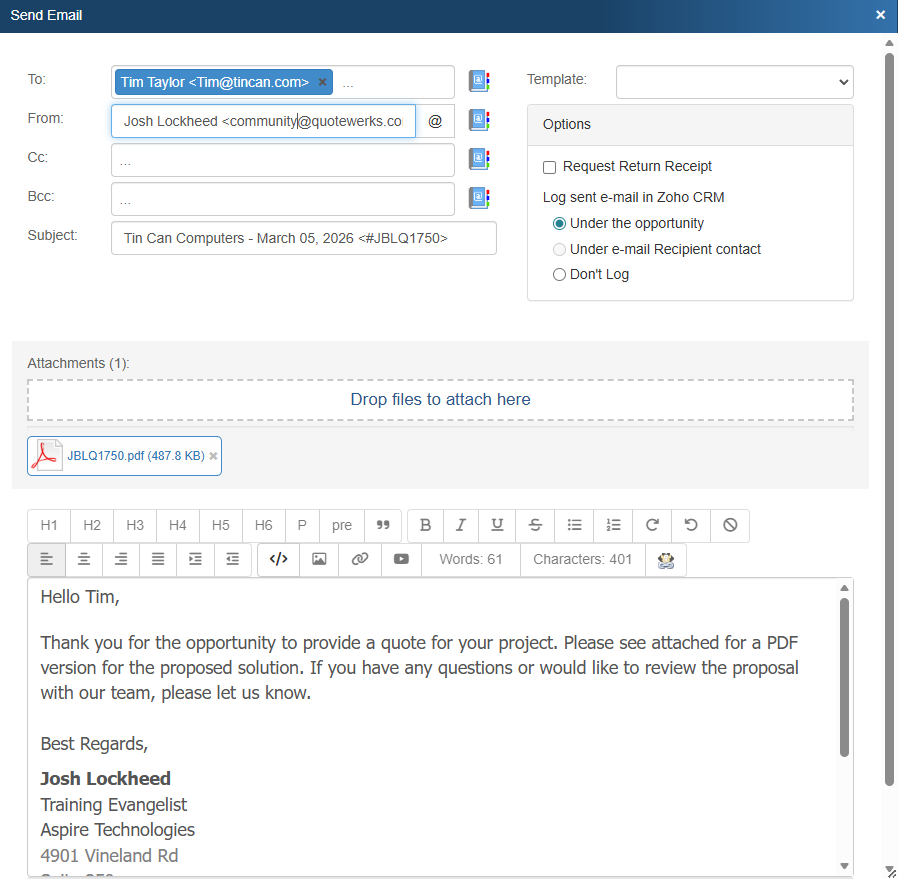Remove Tim Taylor from the To recipients

click(322, 82)
